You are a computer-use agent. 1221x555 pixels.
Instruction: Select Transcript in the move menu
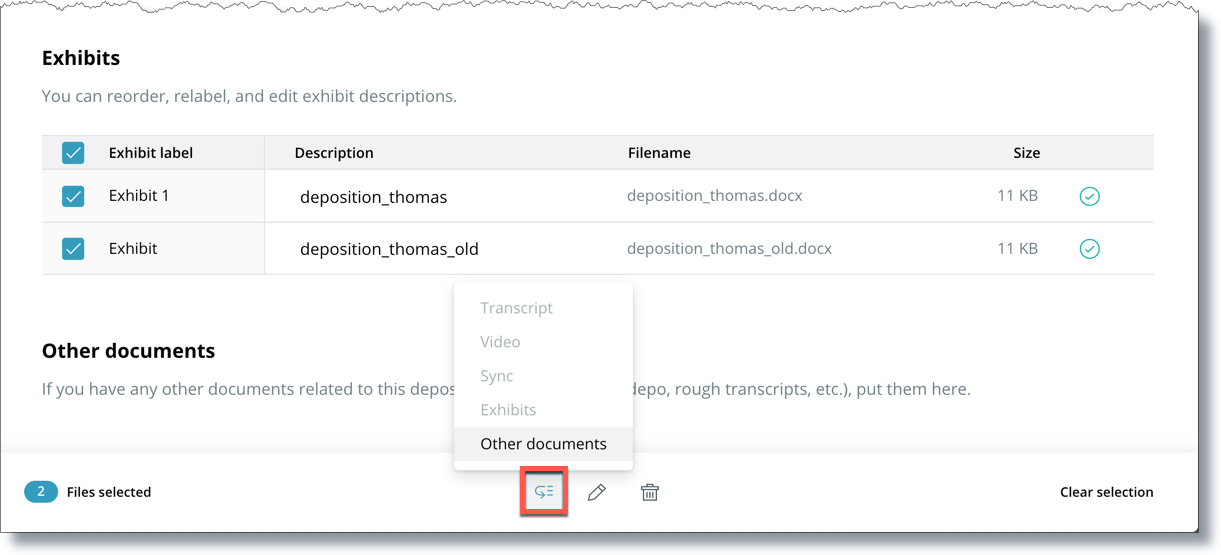tap(516, 308)
